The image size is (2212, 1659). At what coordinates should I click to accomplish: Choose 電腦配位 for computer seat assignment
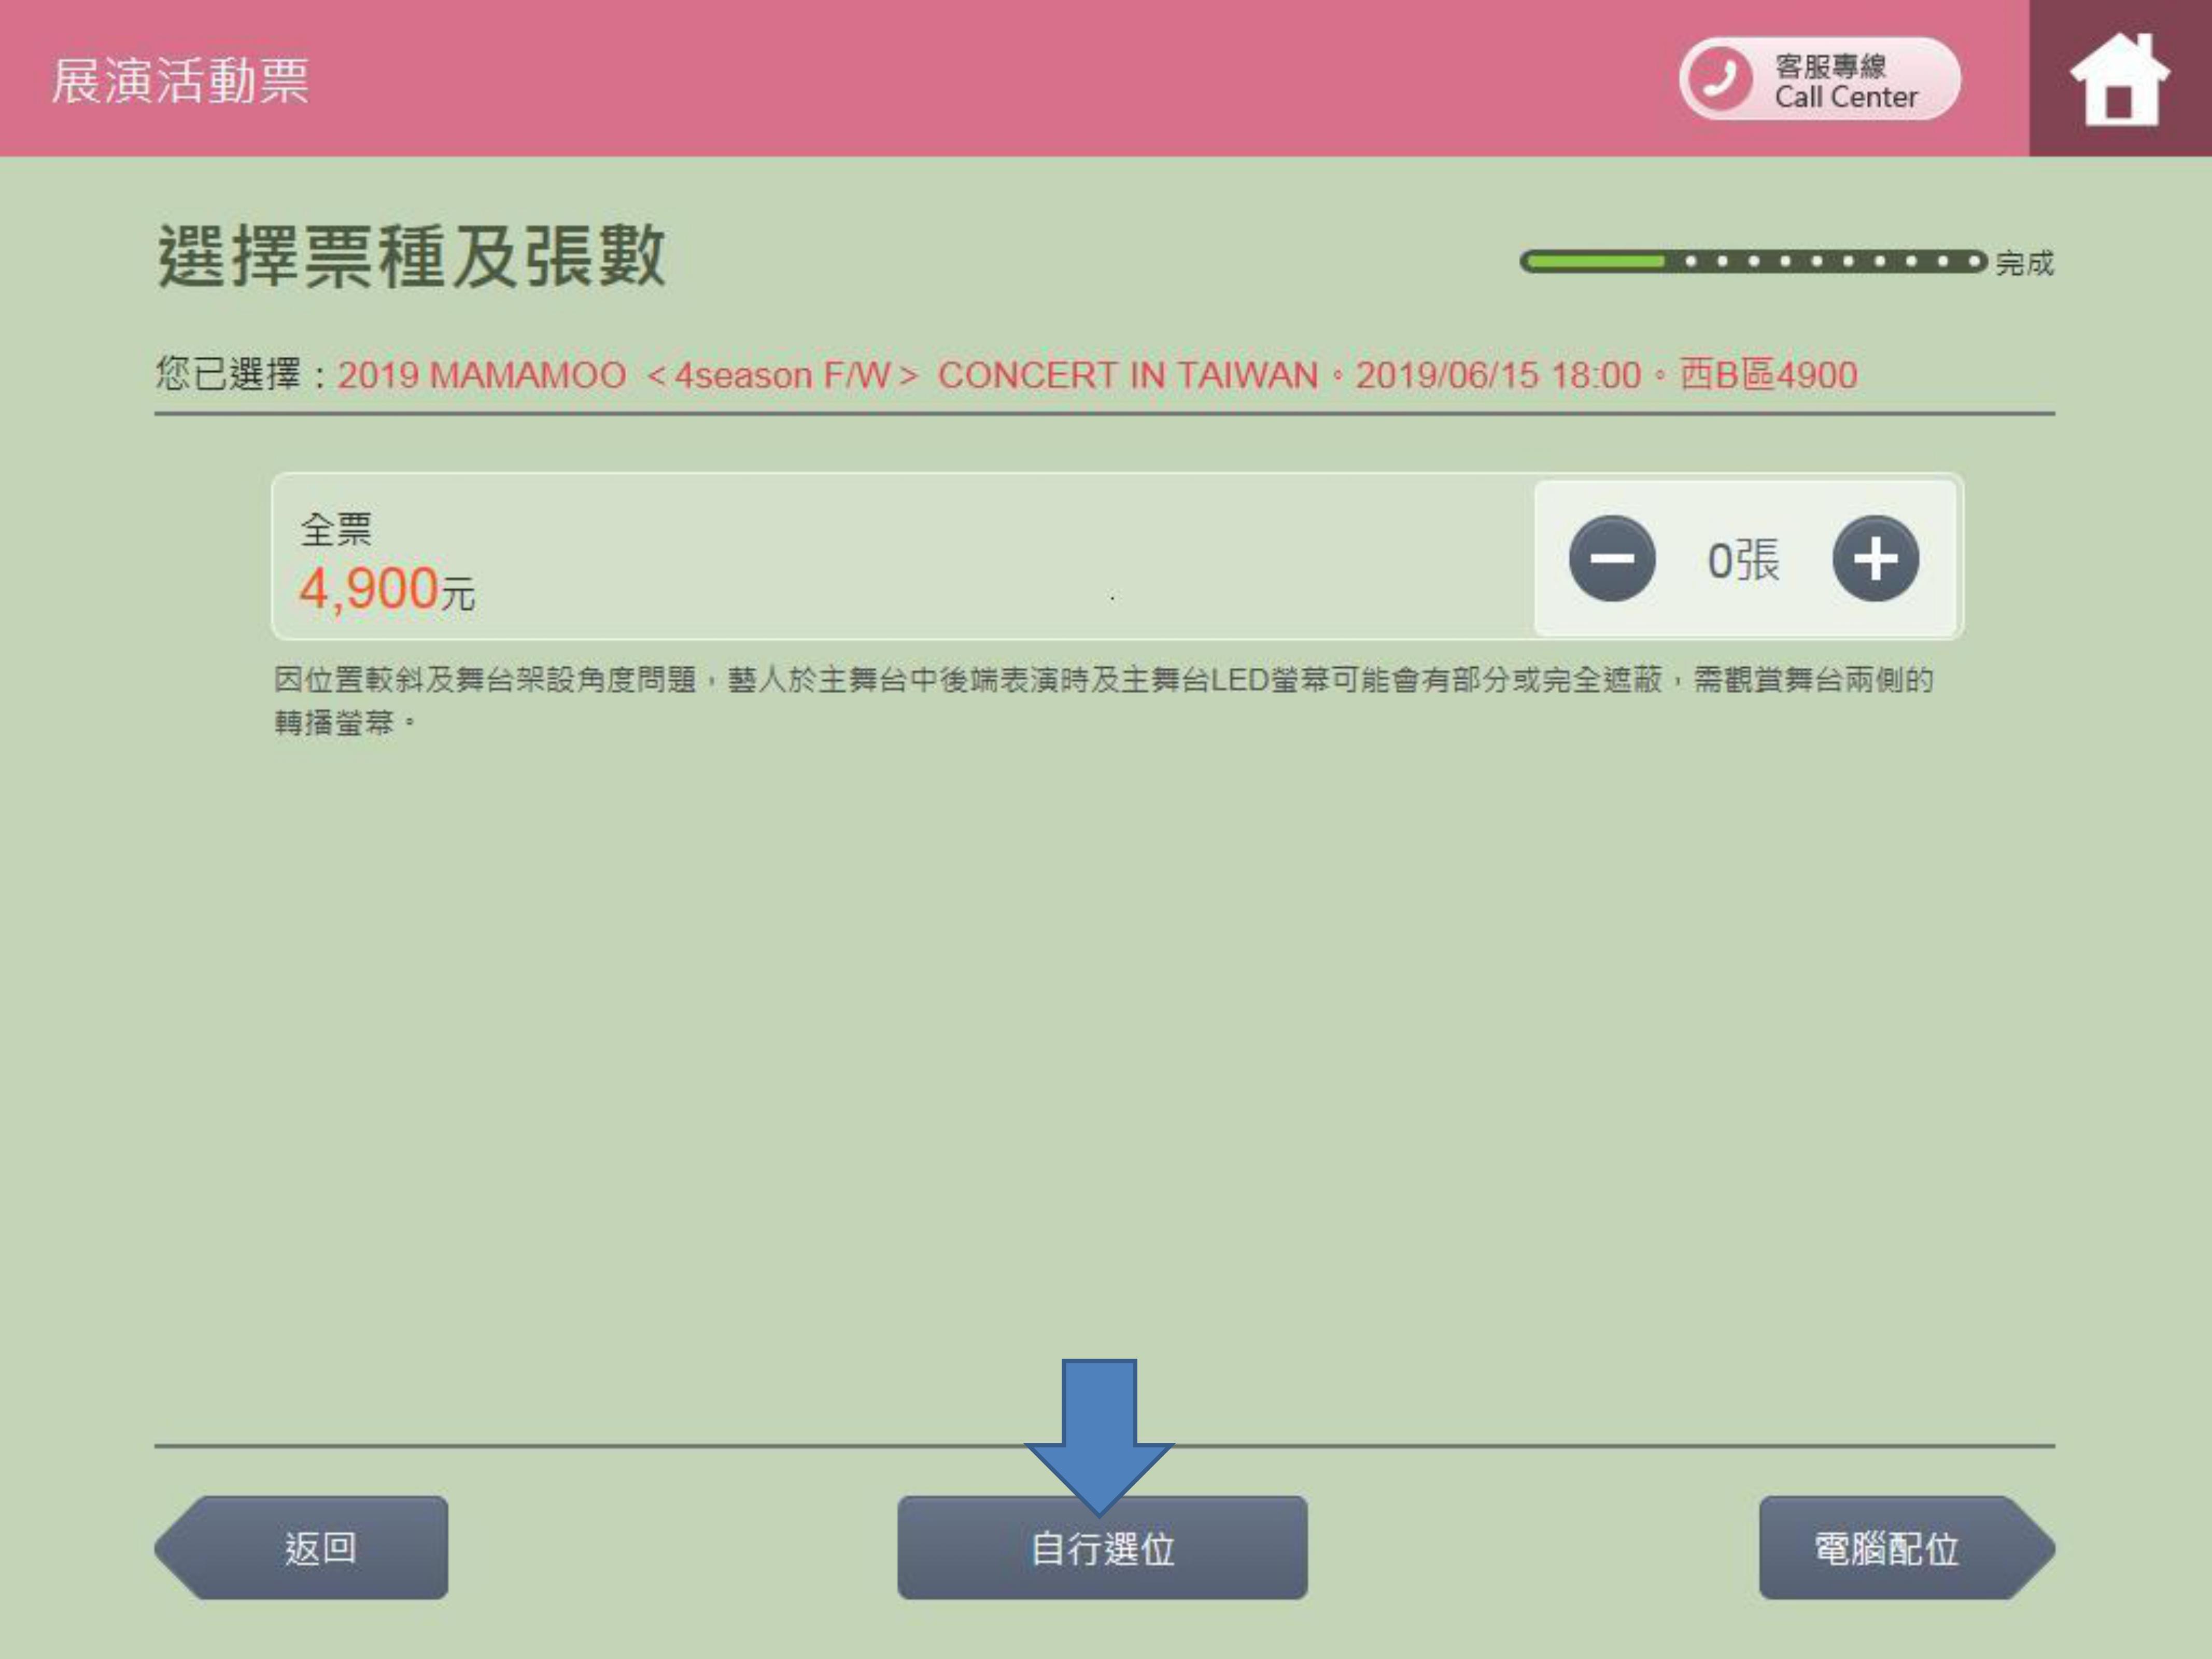pyautogui.click(x=1907, y=1547)
